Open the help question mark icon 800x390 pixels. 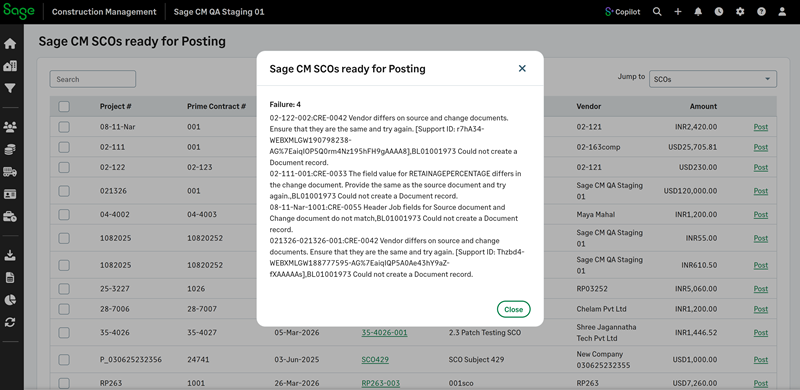pos(761,12)
